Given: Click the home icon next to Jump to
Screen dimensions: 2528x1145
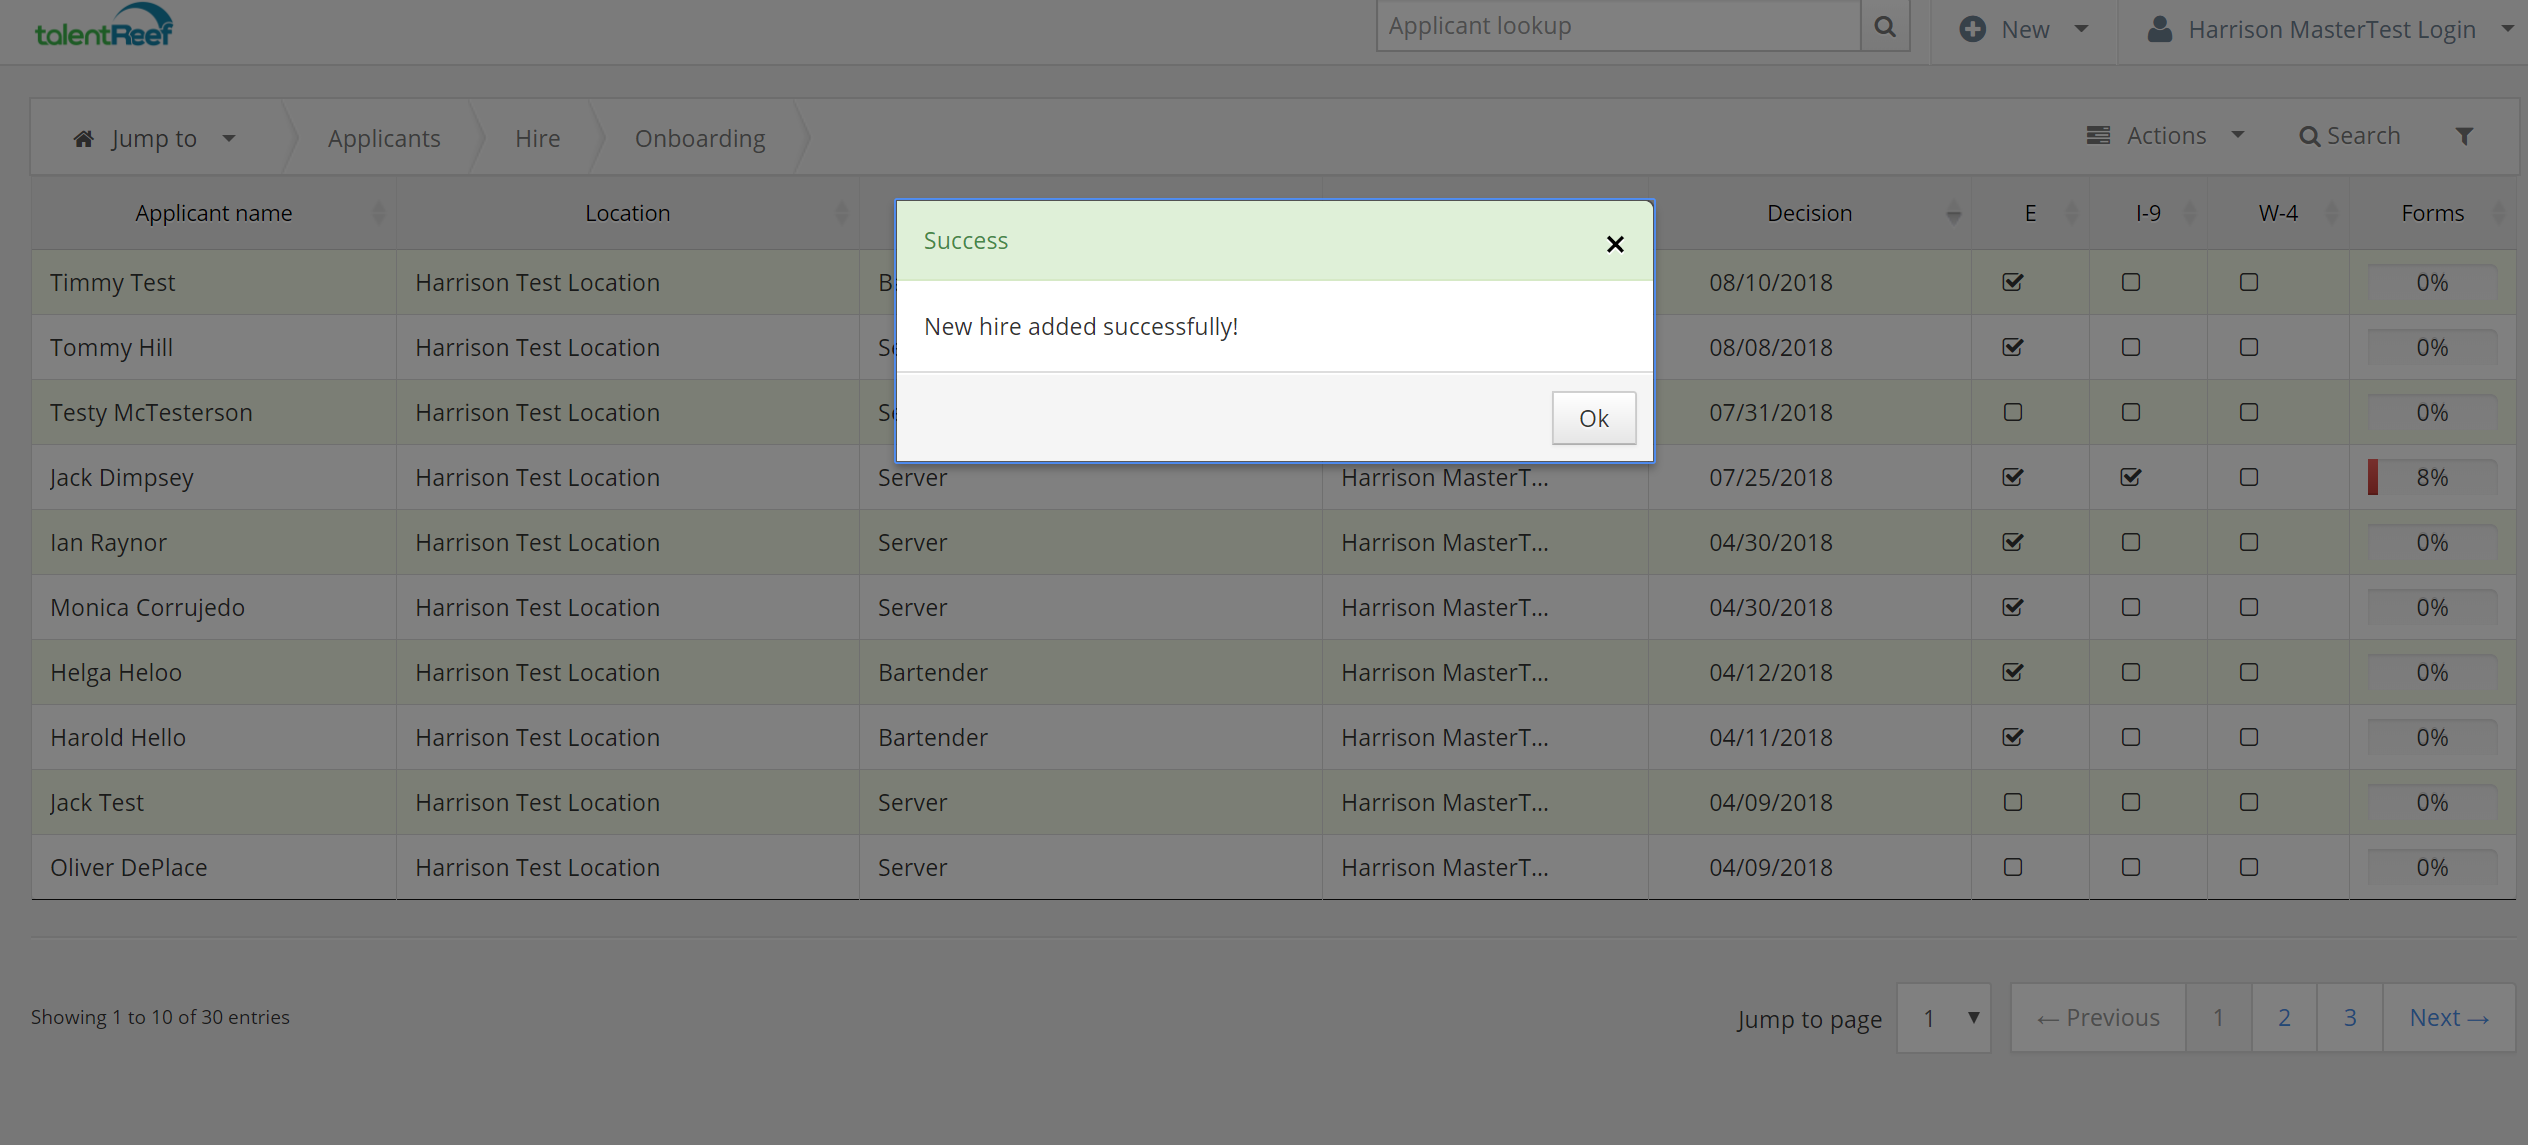Looking at the screenshot, I should [84, 138].
